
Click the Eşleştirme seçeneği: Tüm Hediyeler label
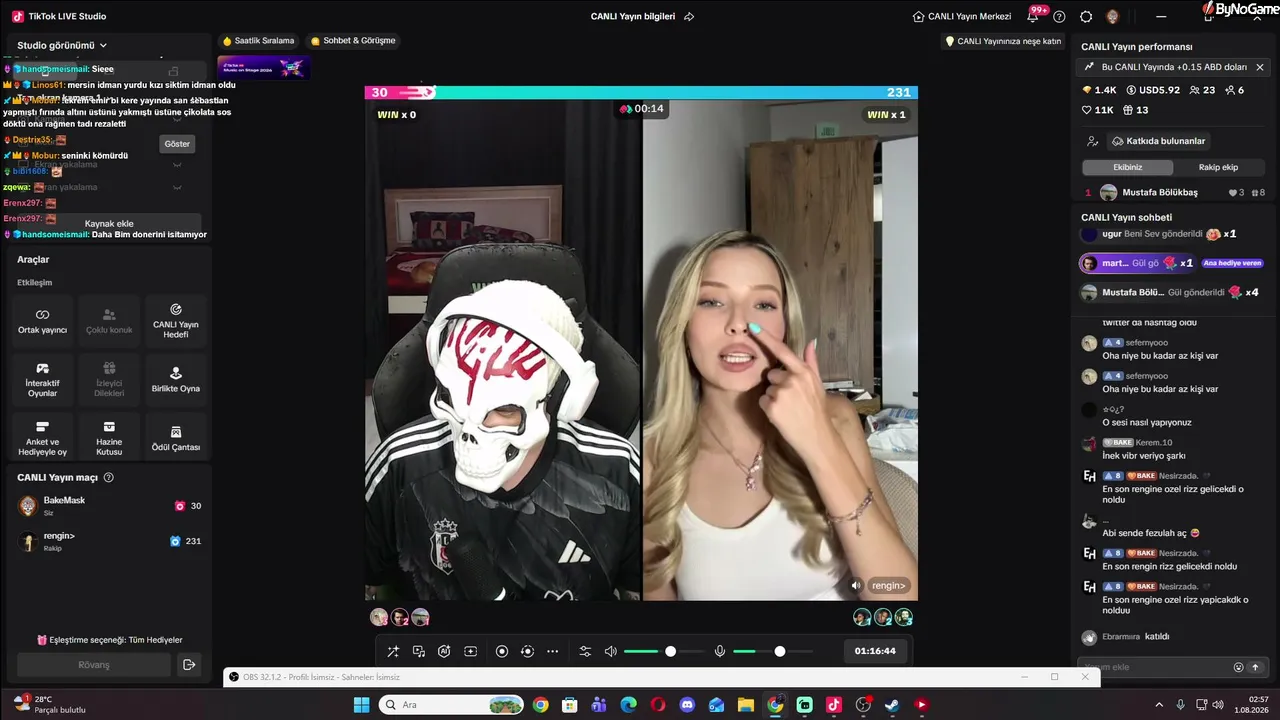tap(110, 640)
